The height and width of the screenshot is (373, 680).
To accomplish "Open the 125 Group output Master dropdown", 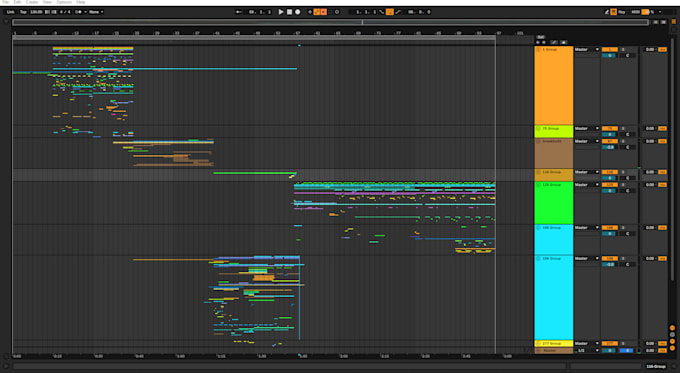I will 587,185.
